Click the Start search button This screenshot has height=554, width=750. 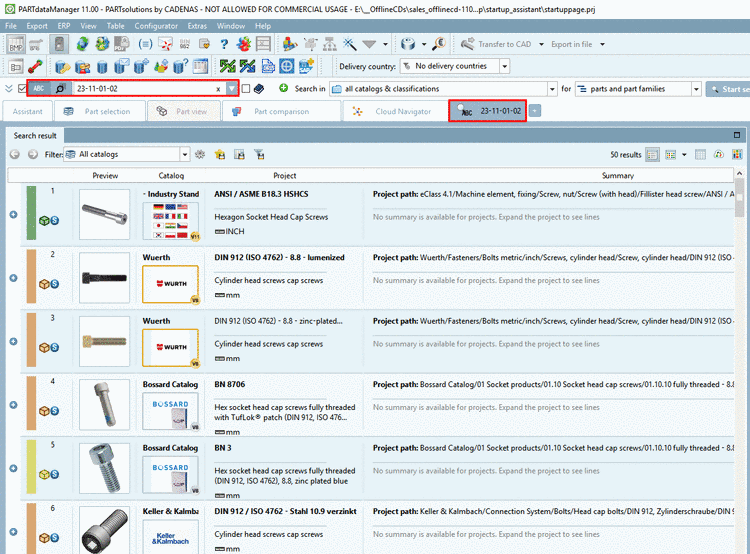728,89
